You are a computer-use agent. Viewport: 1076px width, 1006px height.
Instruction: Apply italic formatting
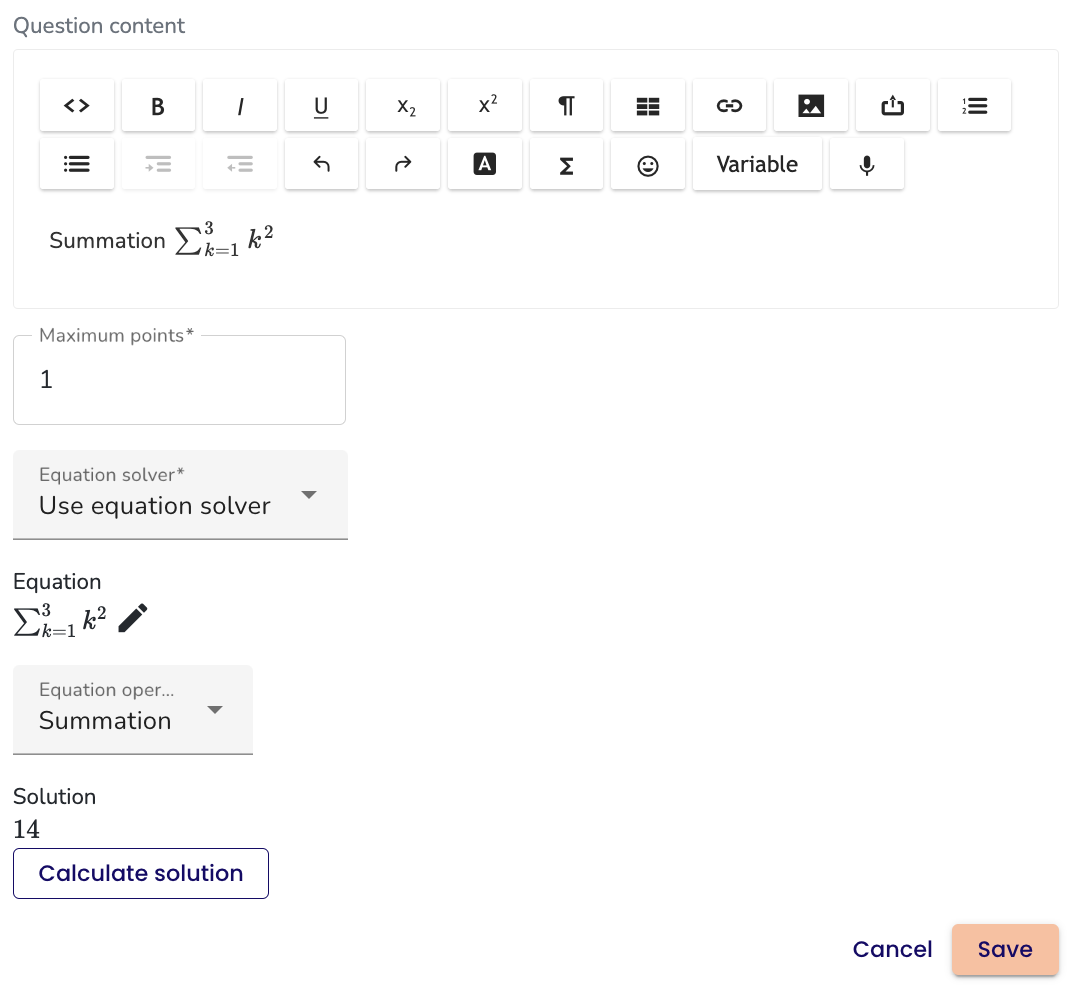(x=240, y=106)
